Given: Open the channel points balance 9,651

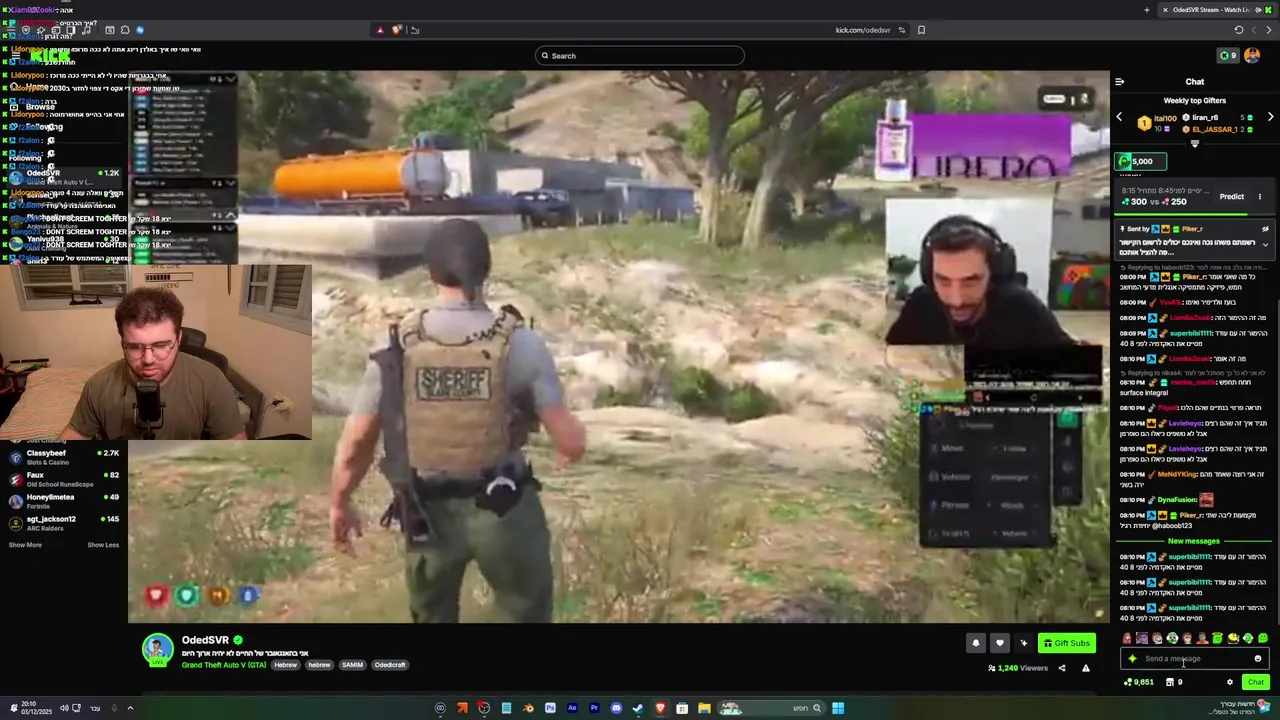Looking at the screenshot, I should click(x=1138, y=682).
